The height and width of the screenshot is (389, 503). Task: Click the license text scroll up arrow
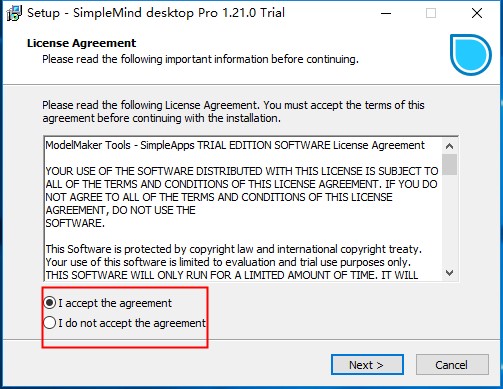(x=449, y=146)
